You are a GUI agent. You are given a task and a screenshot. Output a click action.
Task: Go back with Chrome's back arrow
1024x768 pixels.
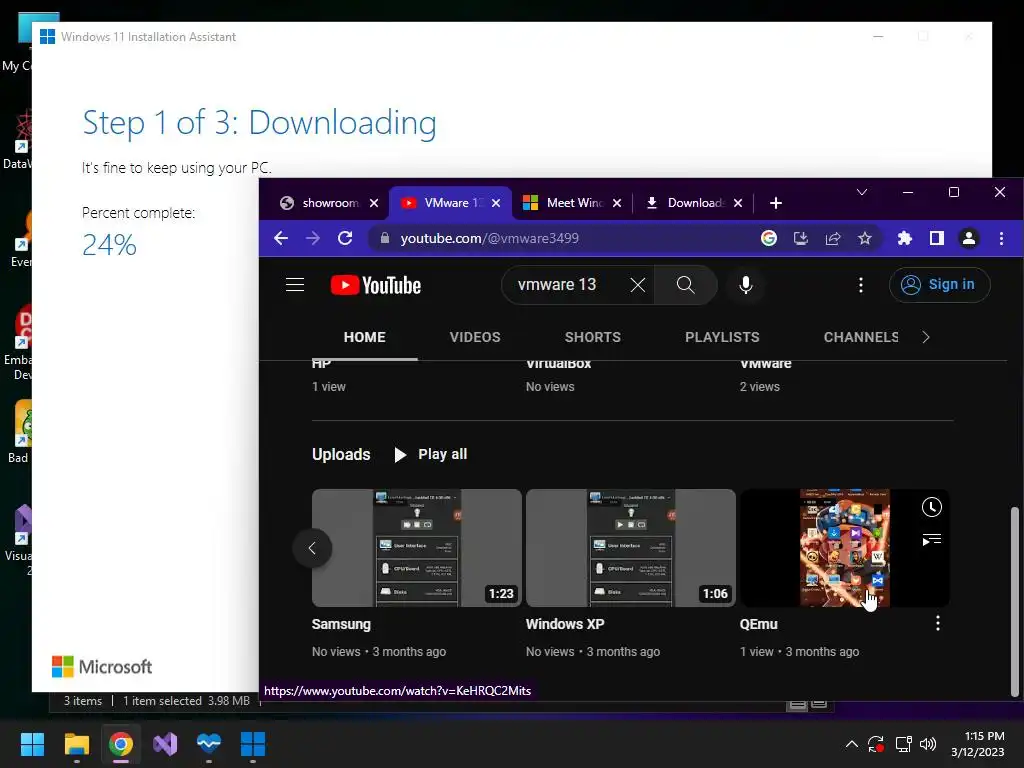point(281,238)
